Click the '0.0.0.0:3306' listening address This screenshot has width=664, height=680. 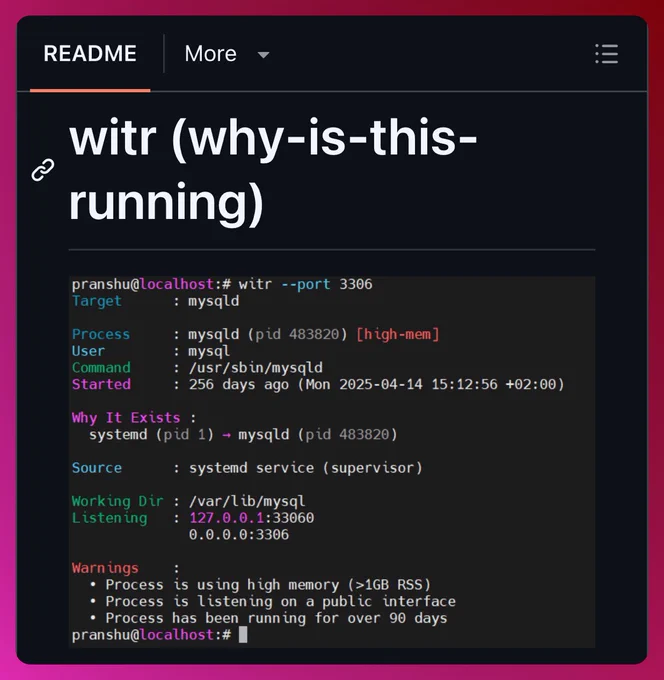point(239,535)
